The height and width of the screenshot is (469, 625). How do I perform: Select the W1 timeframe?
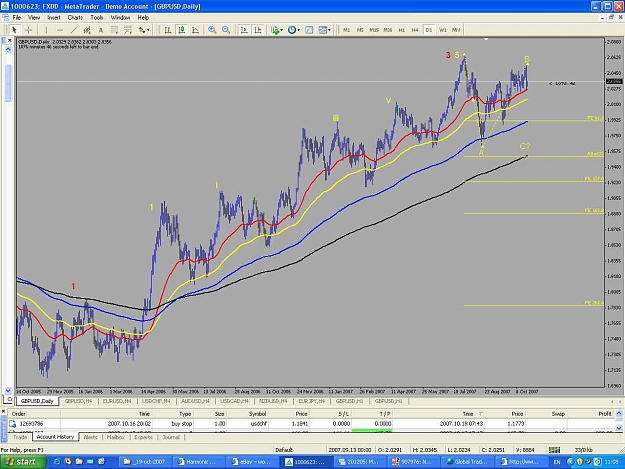coord(442,30)
